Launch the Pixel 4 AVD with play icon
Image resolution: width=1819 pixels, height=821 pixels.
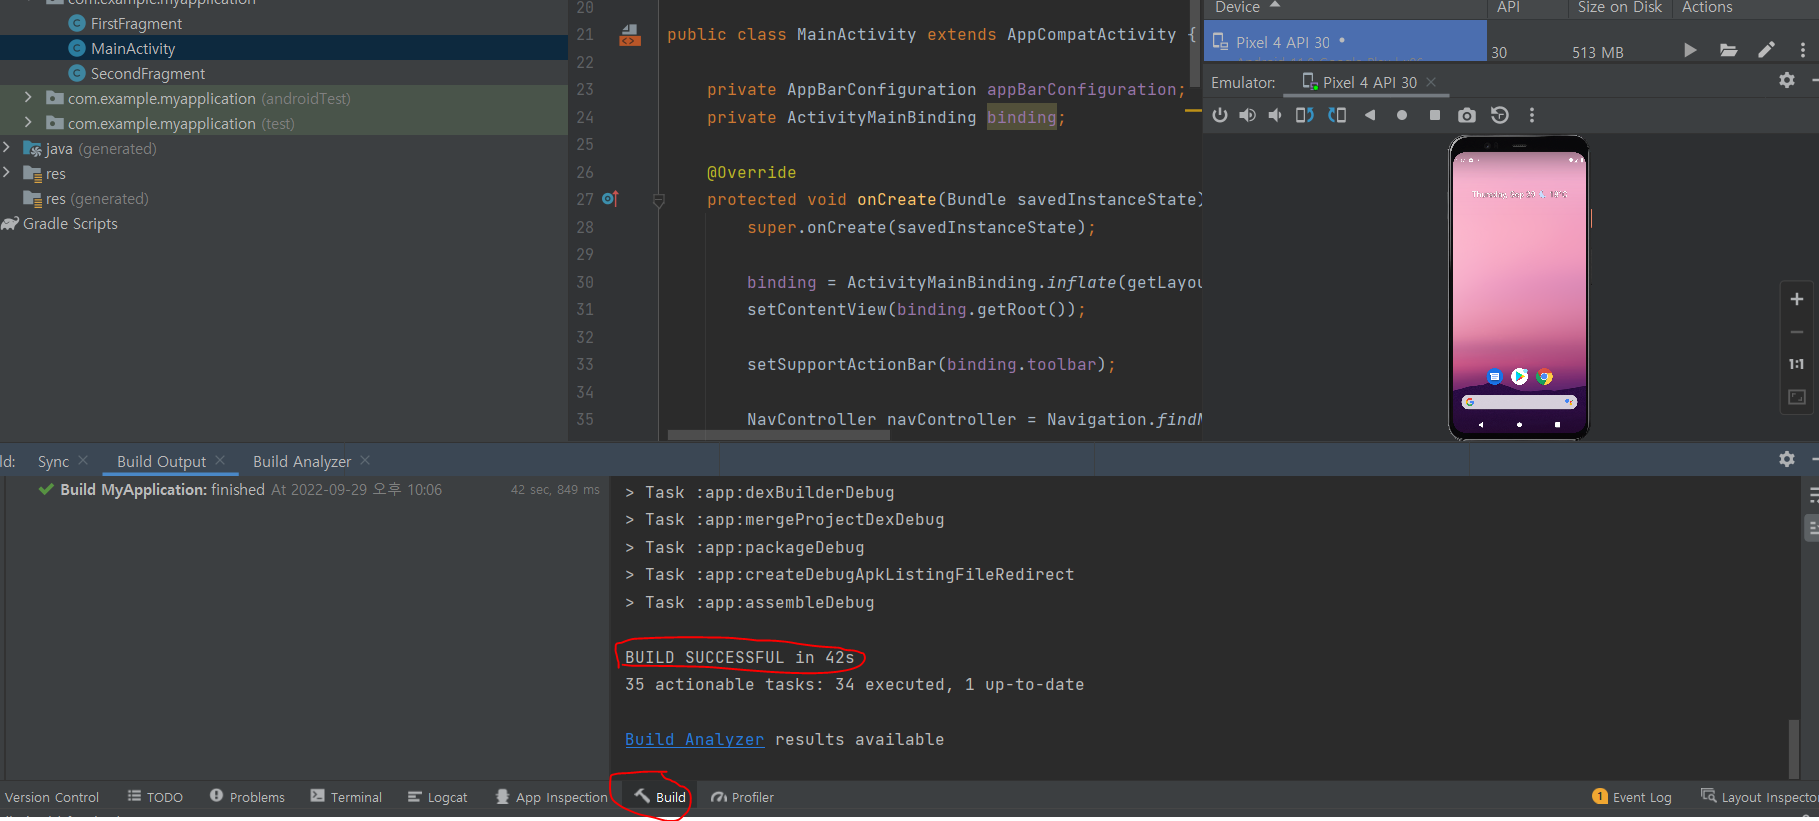click(1690, 50)
